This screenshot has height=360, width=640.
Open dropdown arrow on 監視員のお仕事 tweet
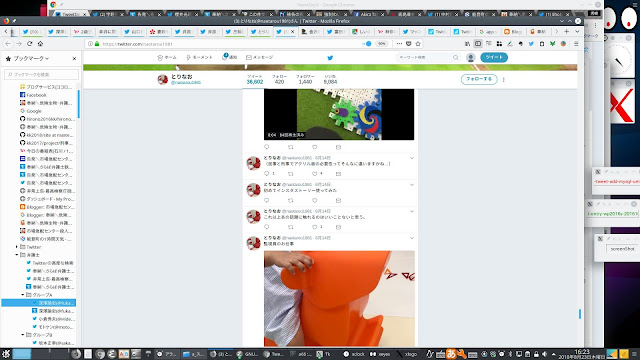(412, 238)
